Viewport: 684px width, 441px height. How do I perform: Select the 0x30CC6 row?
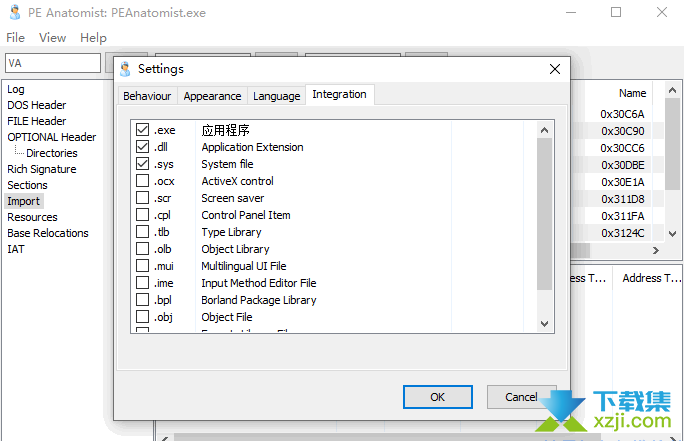pyautogui.click(x=622, y=148)
